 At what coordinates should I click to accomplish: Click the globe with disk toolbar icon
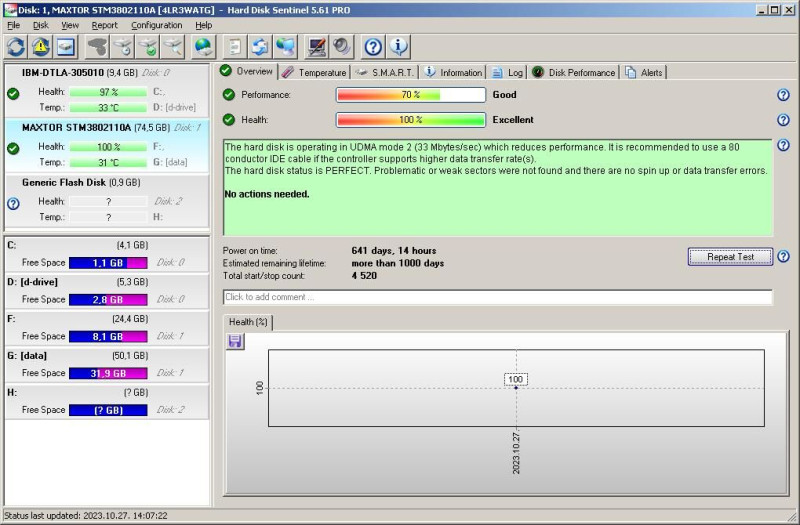click(x=204, y=47)
